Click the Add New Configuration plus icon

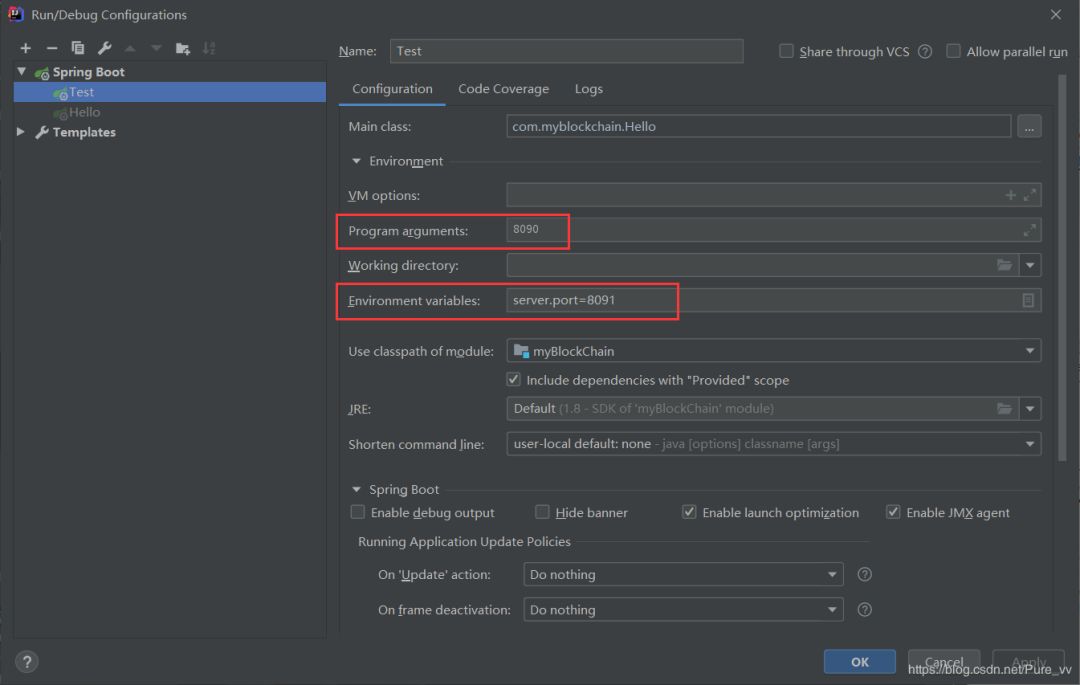tap(26, 48)
